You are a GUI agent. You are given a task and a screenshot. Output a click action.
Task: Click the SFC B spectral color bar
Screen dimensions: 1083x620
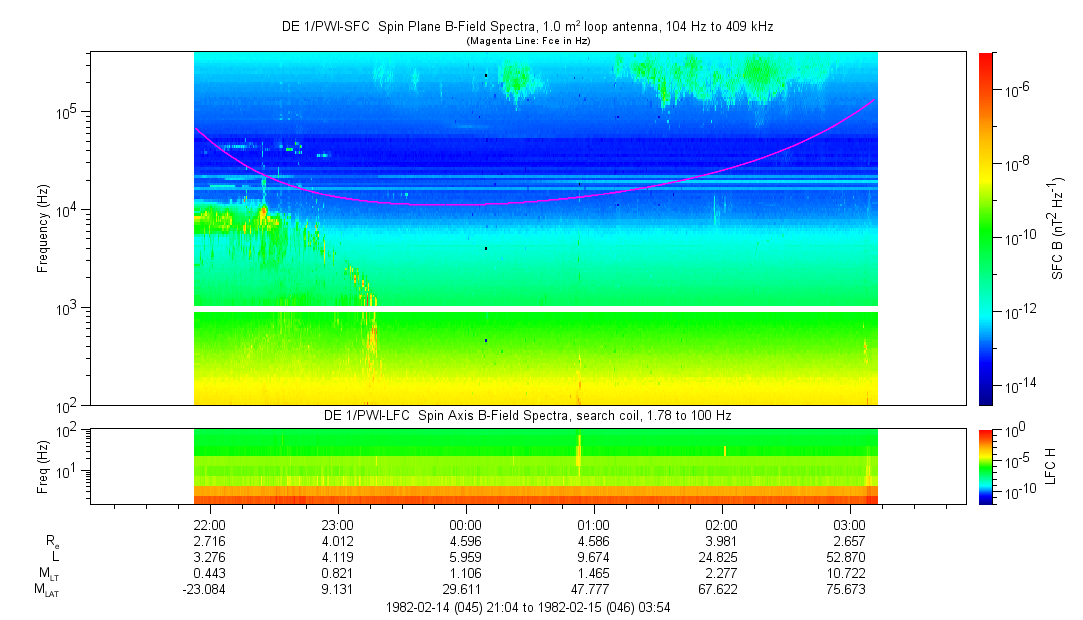click(985, 228)
